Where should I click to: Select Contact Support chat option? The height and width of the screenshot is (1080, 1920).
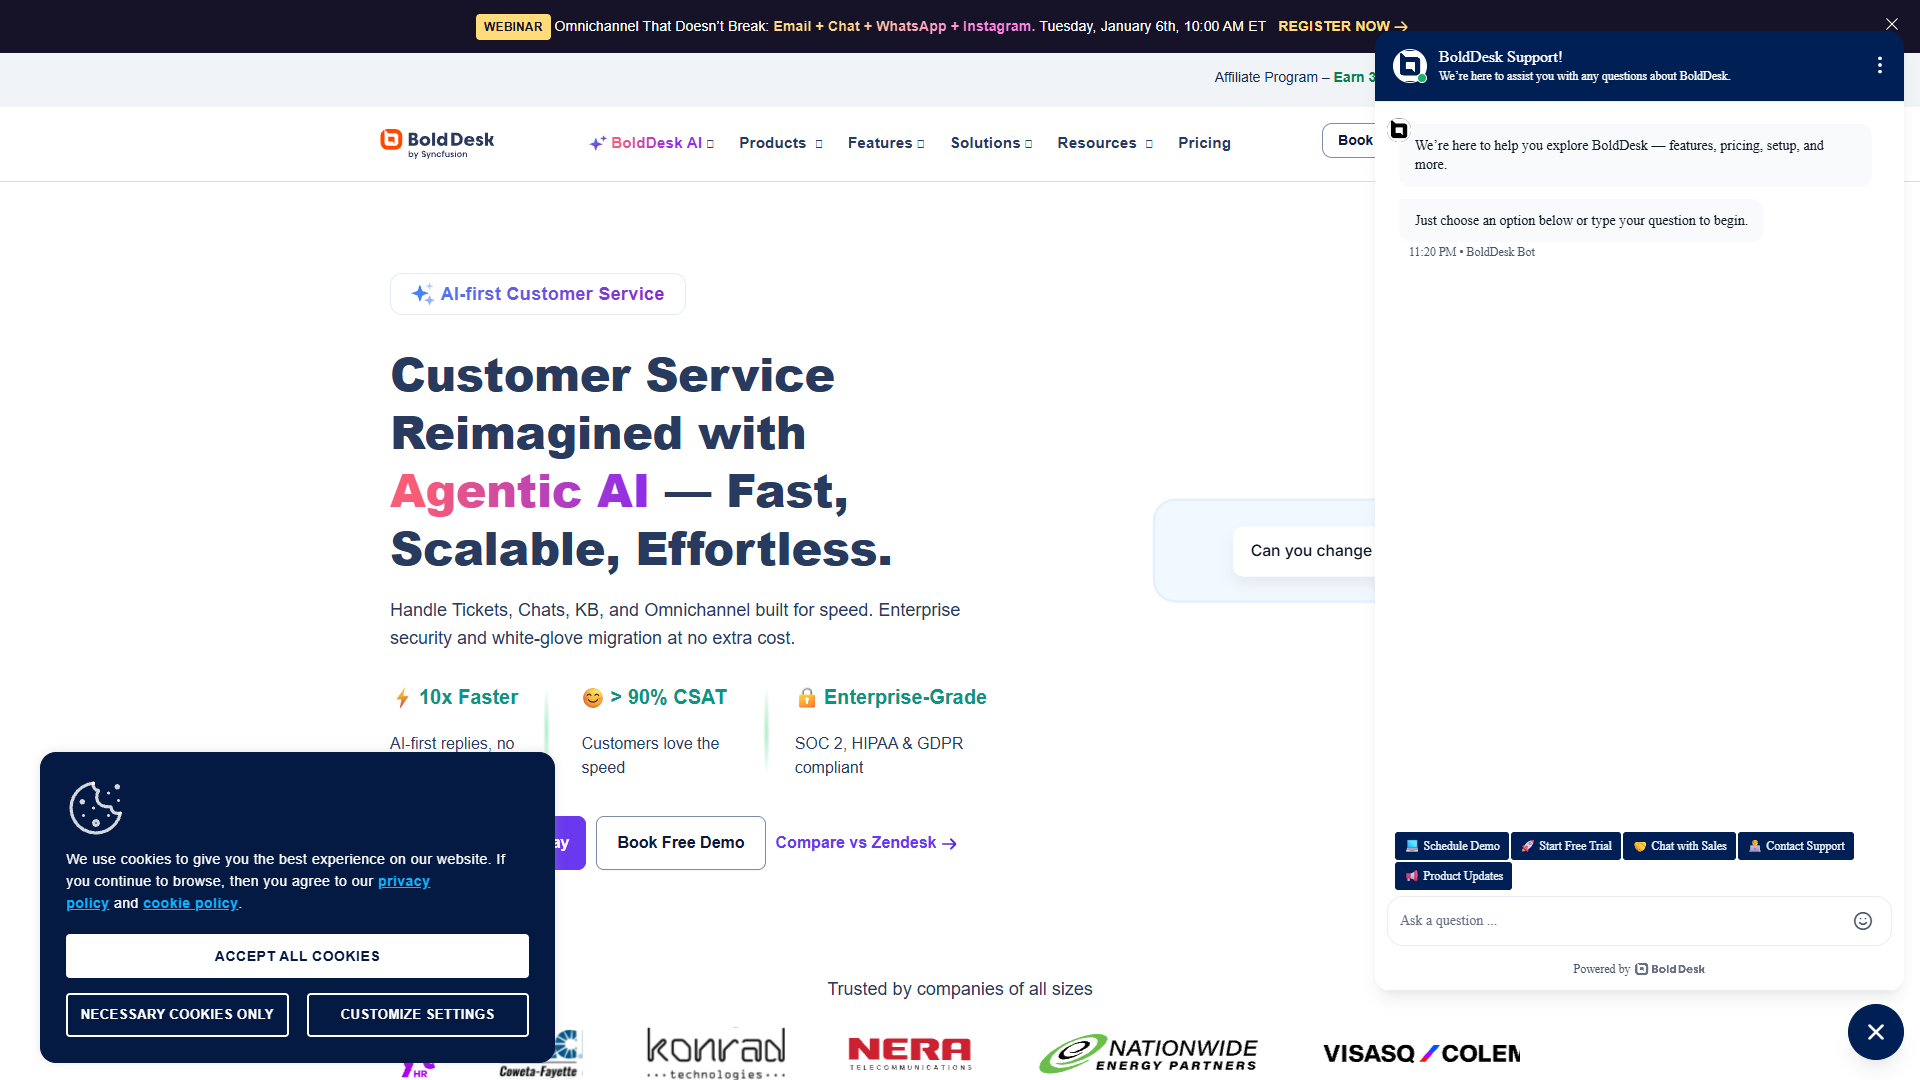coord(1796,846)
